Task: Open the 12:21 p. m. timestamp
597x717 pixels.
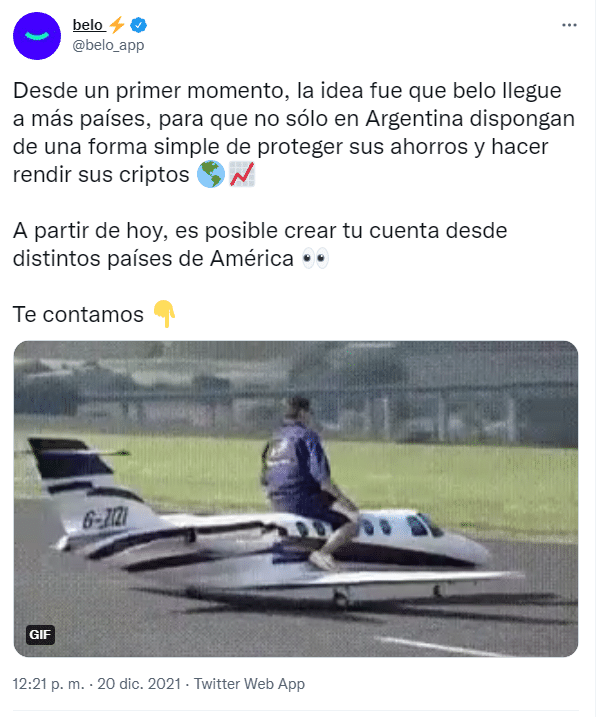Action: pyautogui.click(x=48, y=684)
